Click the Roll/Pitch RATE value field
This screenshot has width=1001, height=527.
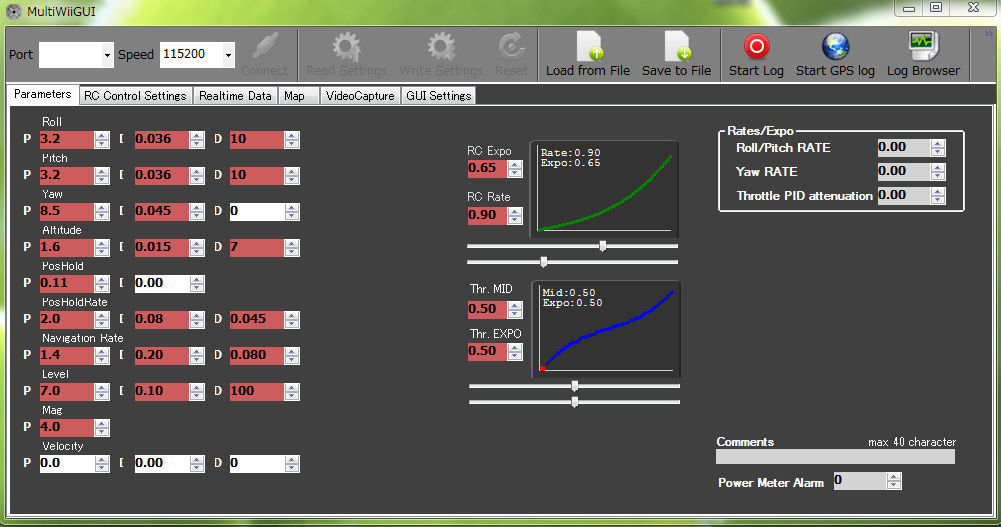point(903,147)
